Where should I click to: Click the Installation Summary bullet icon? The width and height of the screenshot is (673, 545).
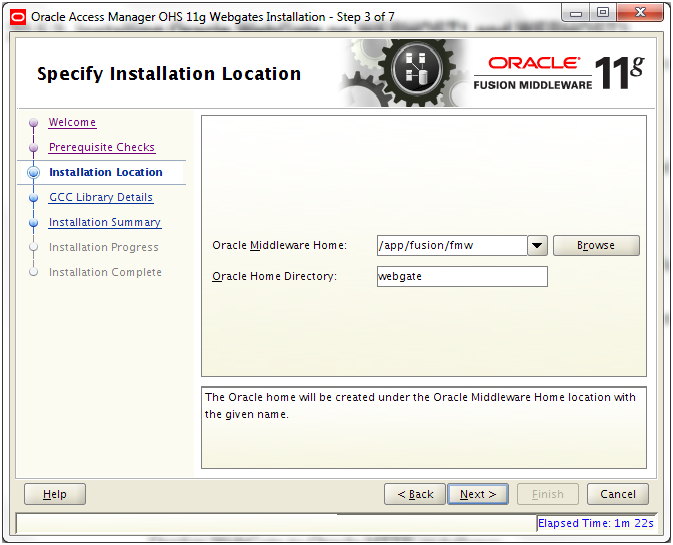click(x=33, y=223)
